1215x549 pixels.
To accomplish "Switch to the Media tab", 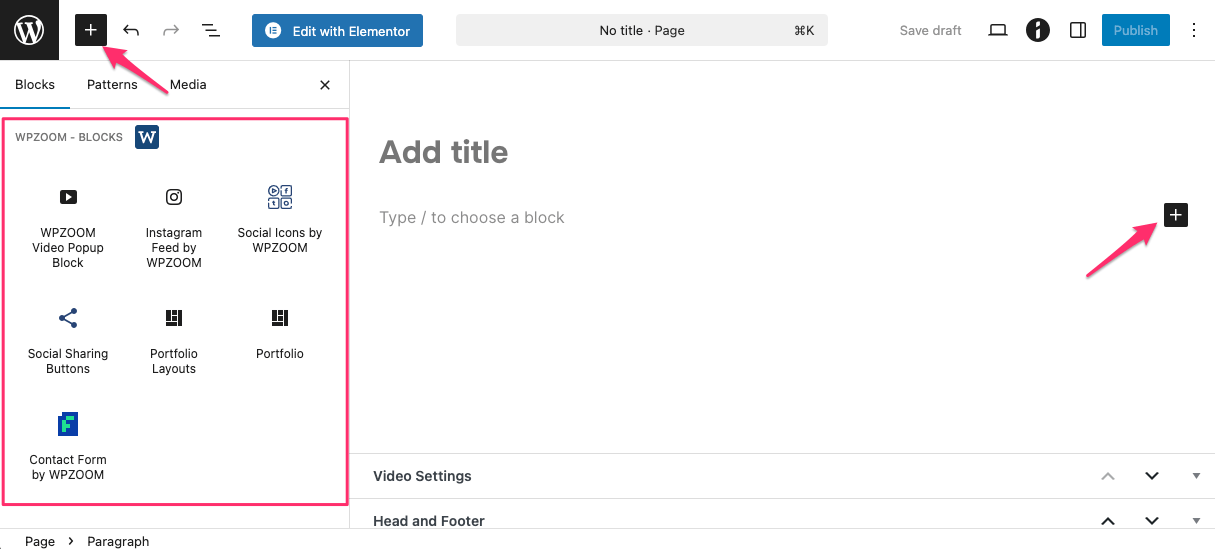I will (x=188, y=85).
